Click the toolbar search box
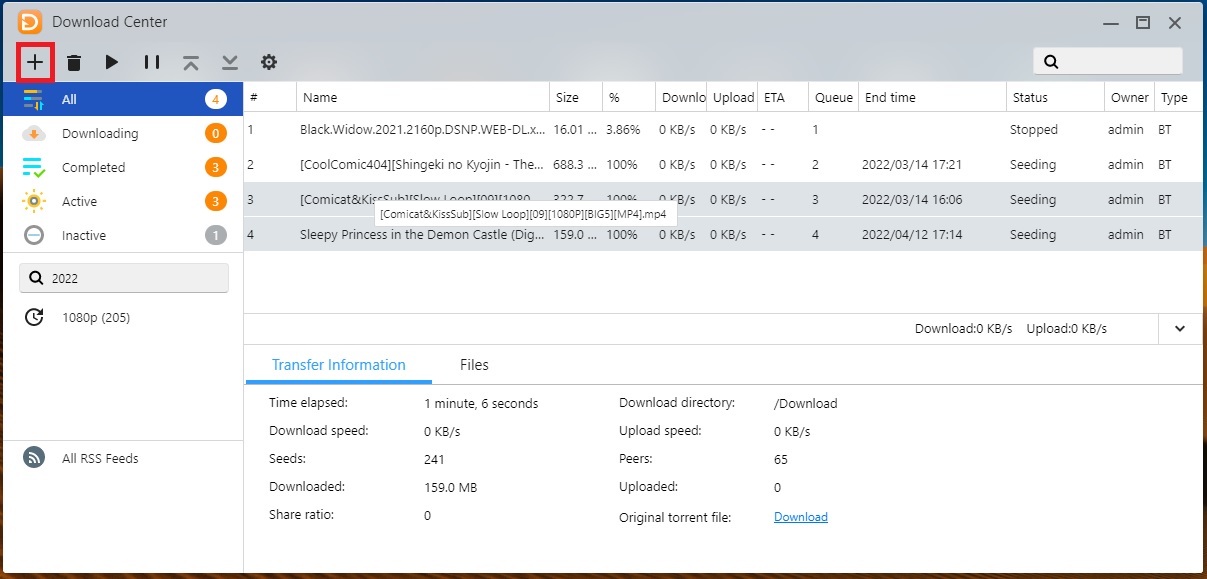 point(1108,61)
